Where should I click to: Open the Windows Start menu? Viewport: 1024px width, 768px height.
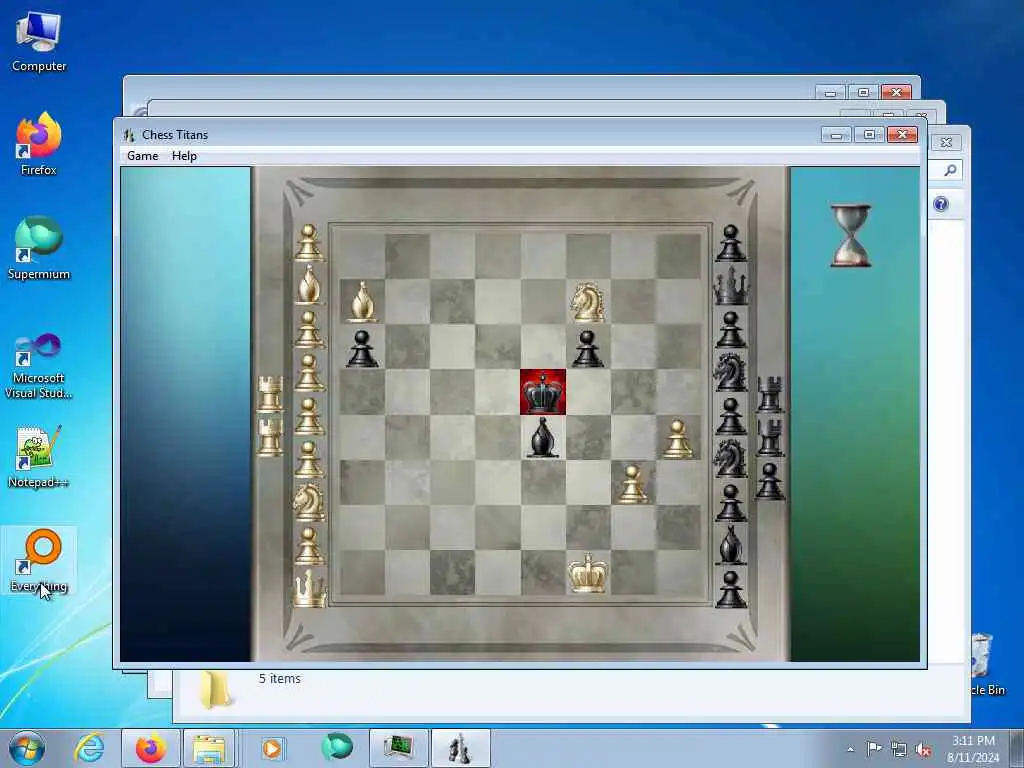click(27, 748)
